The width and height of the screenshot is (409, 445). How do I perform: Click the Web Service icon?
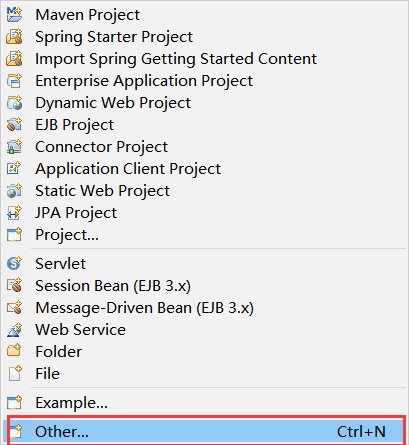(x=14, y=329)
